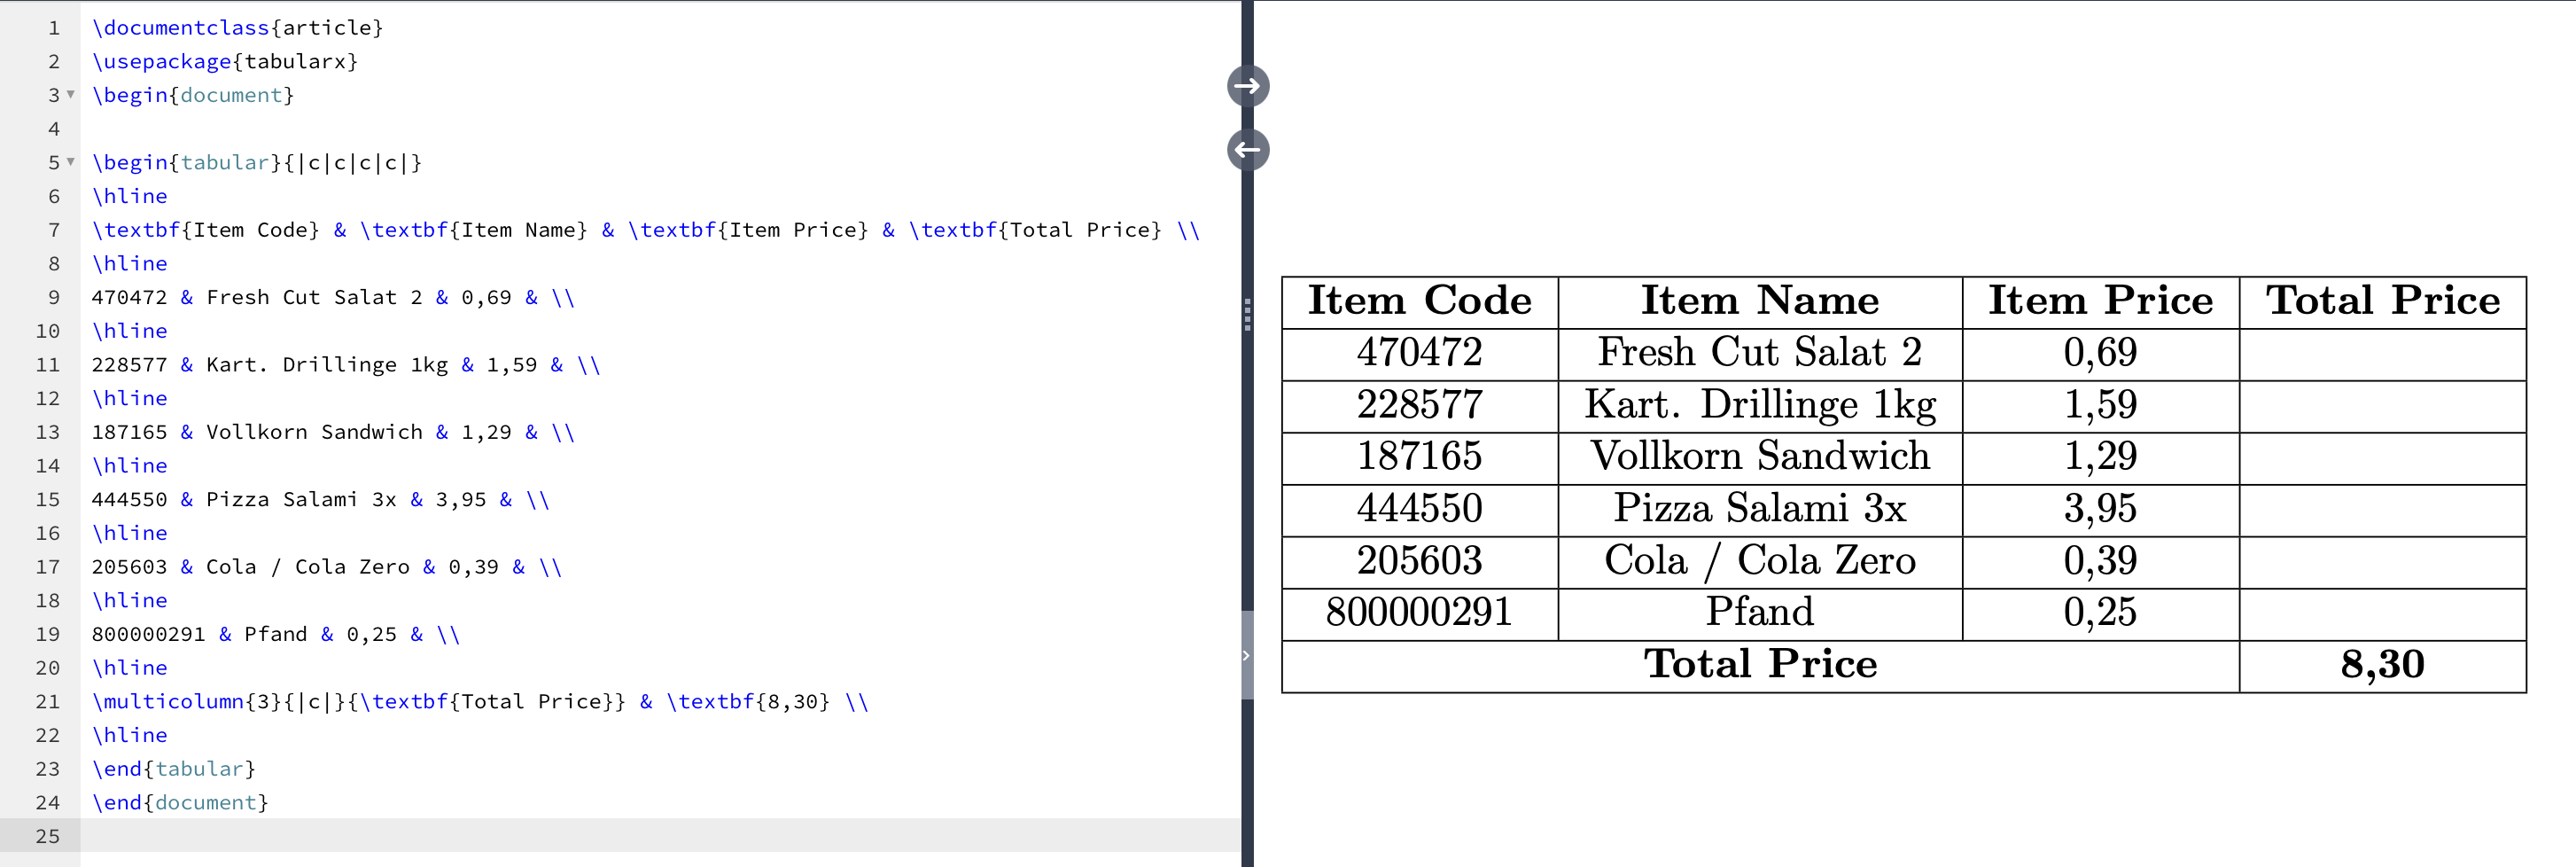Click the total 8,30 in the PDF table

(2383, 665)
